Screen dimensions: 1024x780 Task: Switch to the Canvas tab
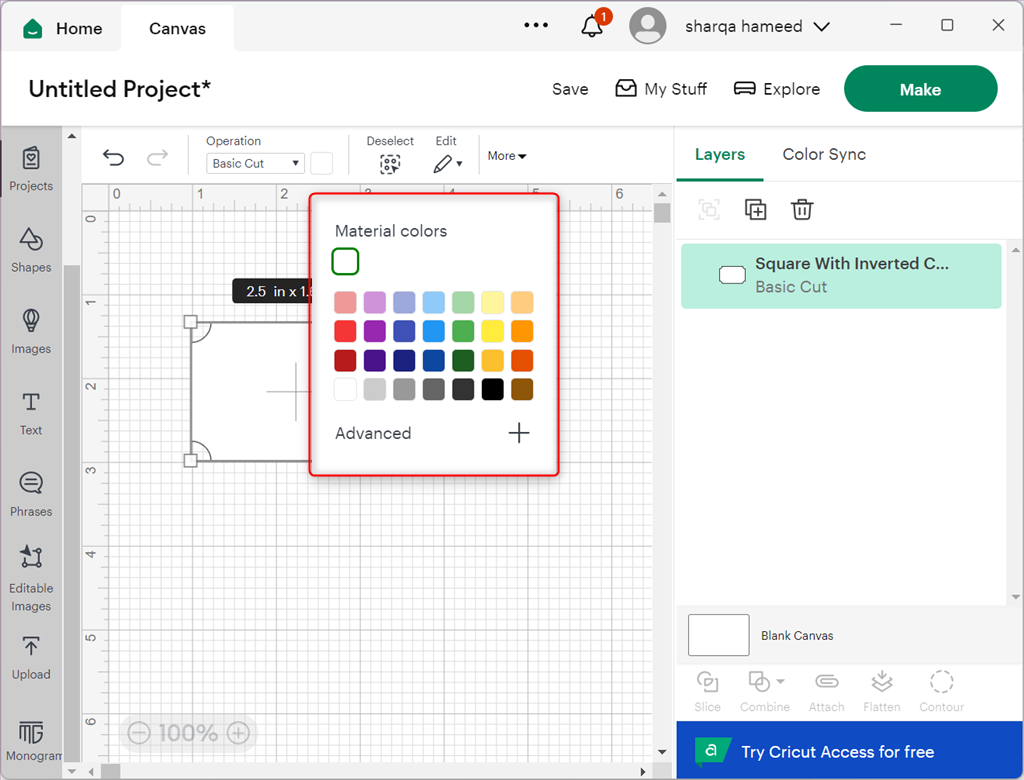coord(177,28)
